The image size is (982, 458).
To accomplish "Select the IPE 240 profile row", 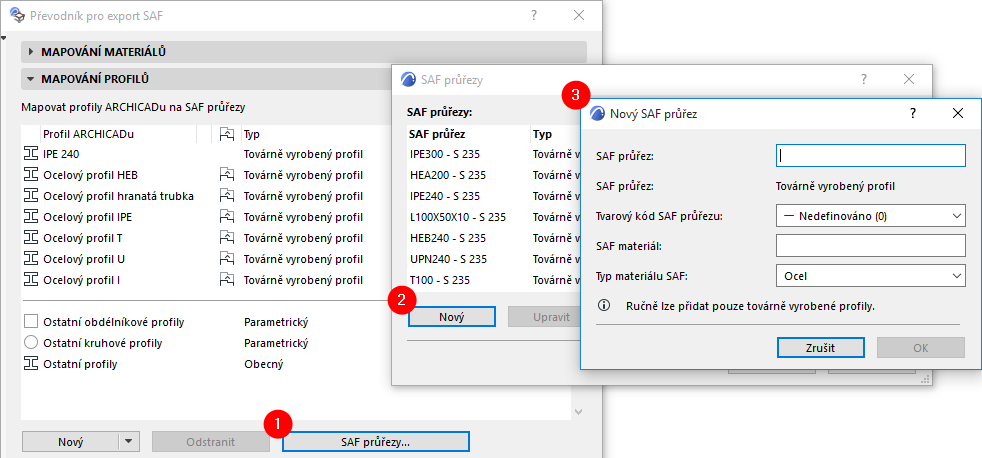I will coord(207,154).
